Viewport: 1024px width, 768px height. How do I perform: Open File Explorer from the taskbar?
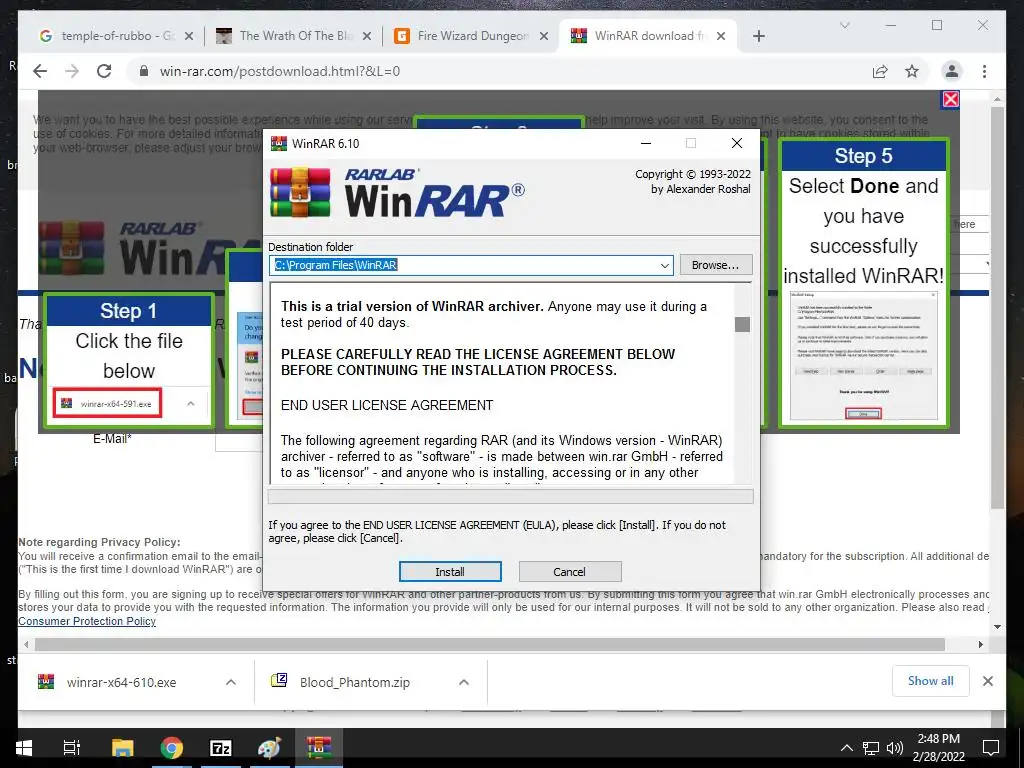(122, 748)
